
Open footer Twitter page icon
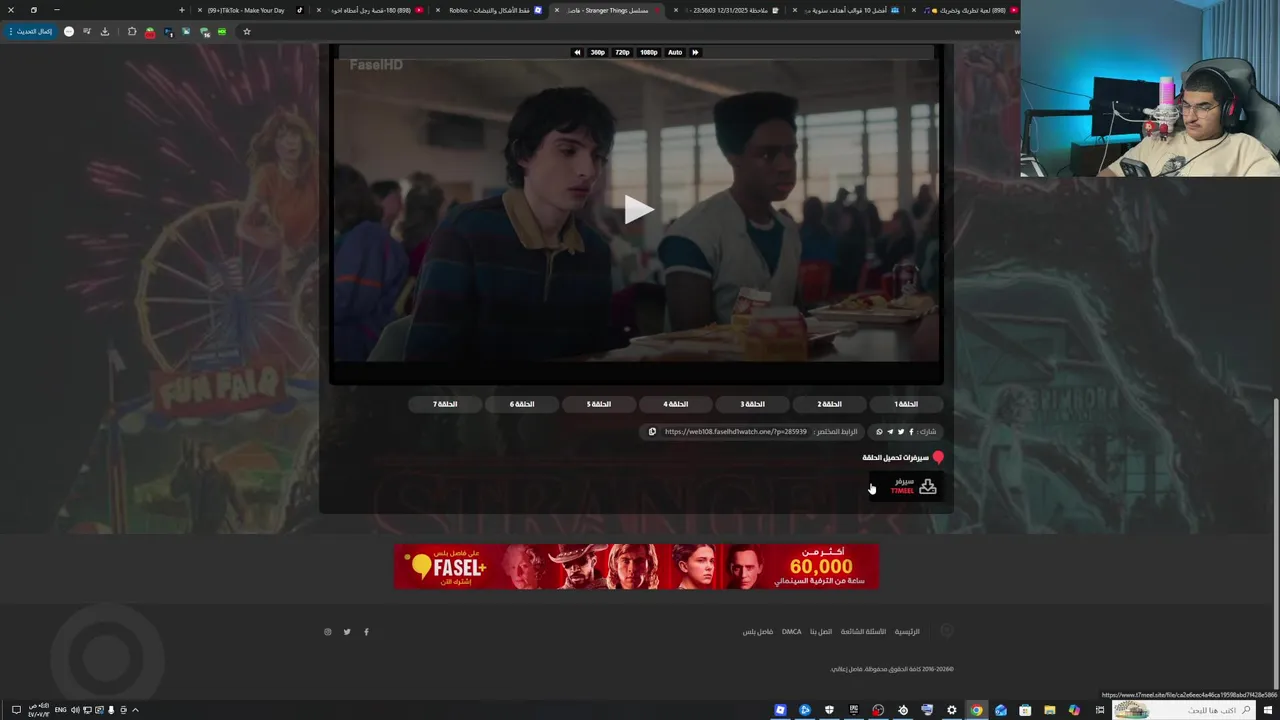(347, 632)
